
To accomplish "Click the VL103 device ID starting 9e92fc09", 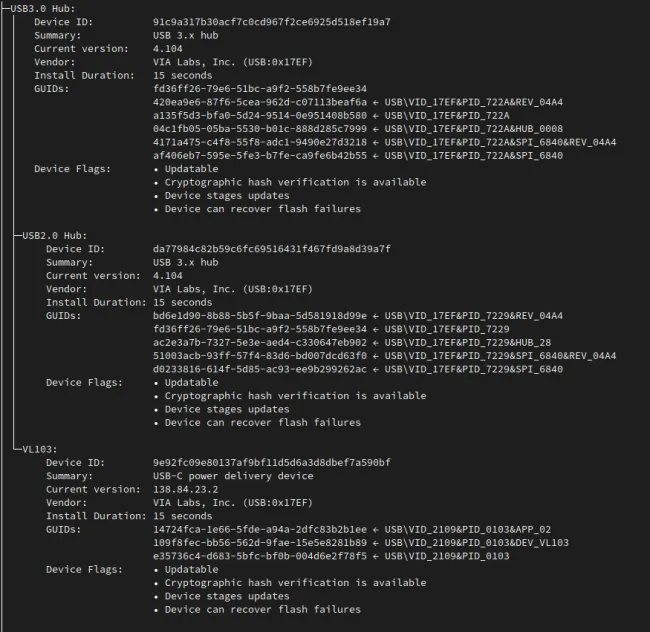I will (272, 463).
